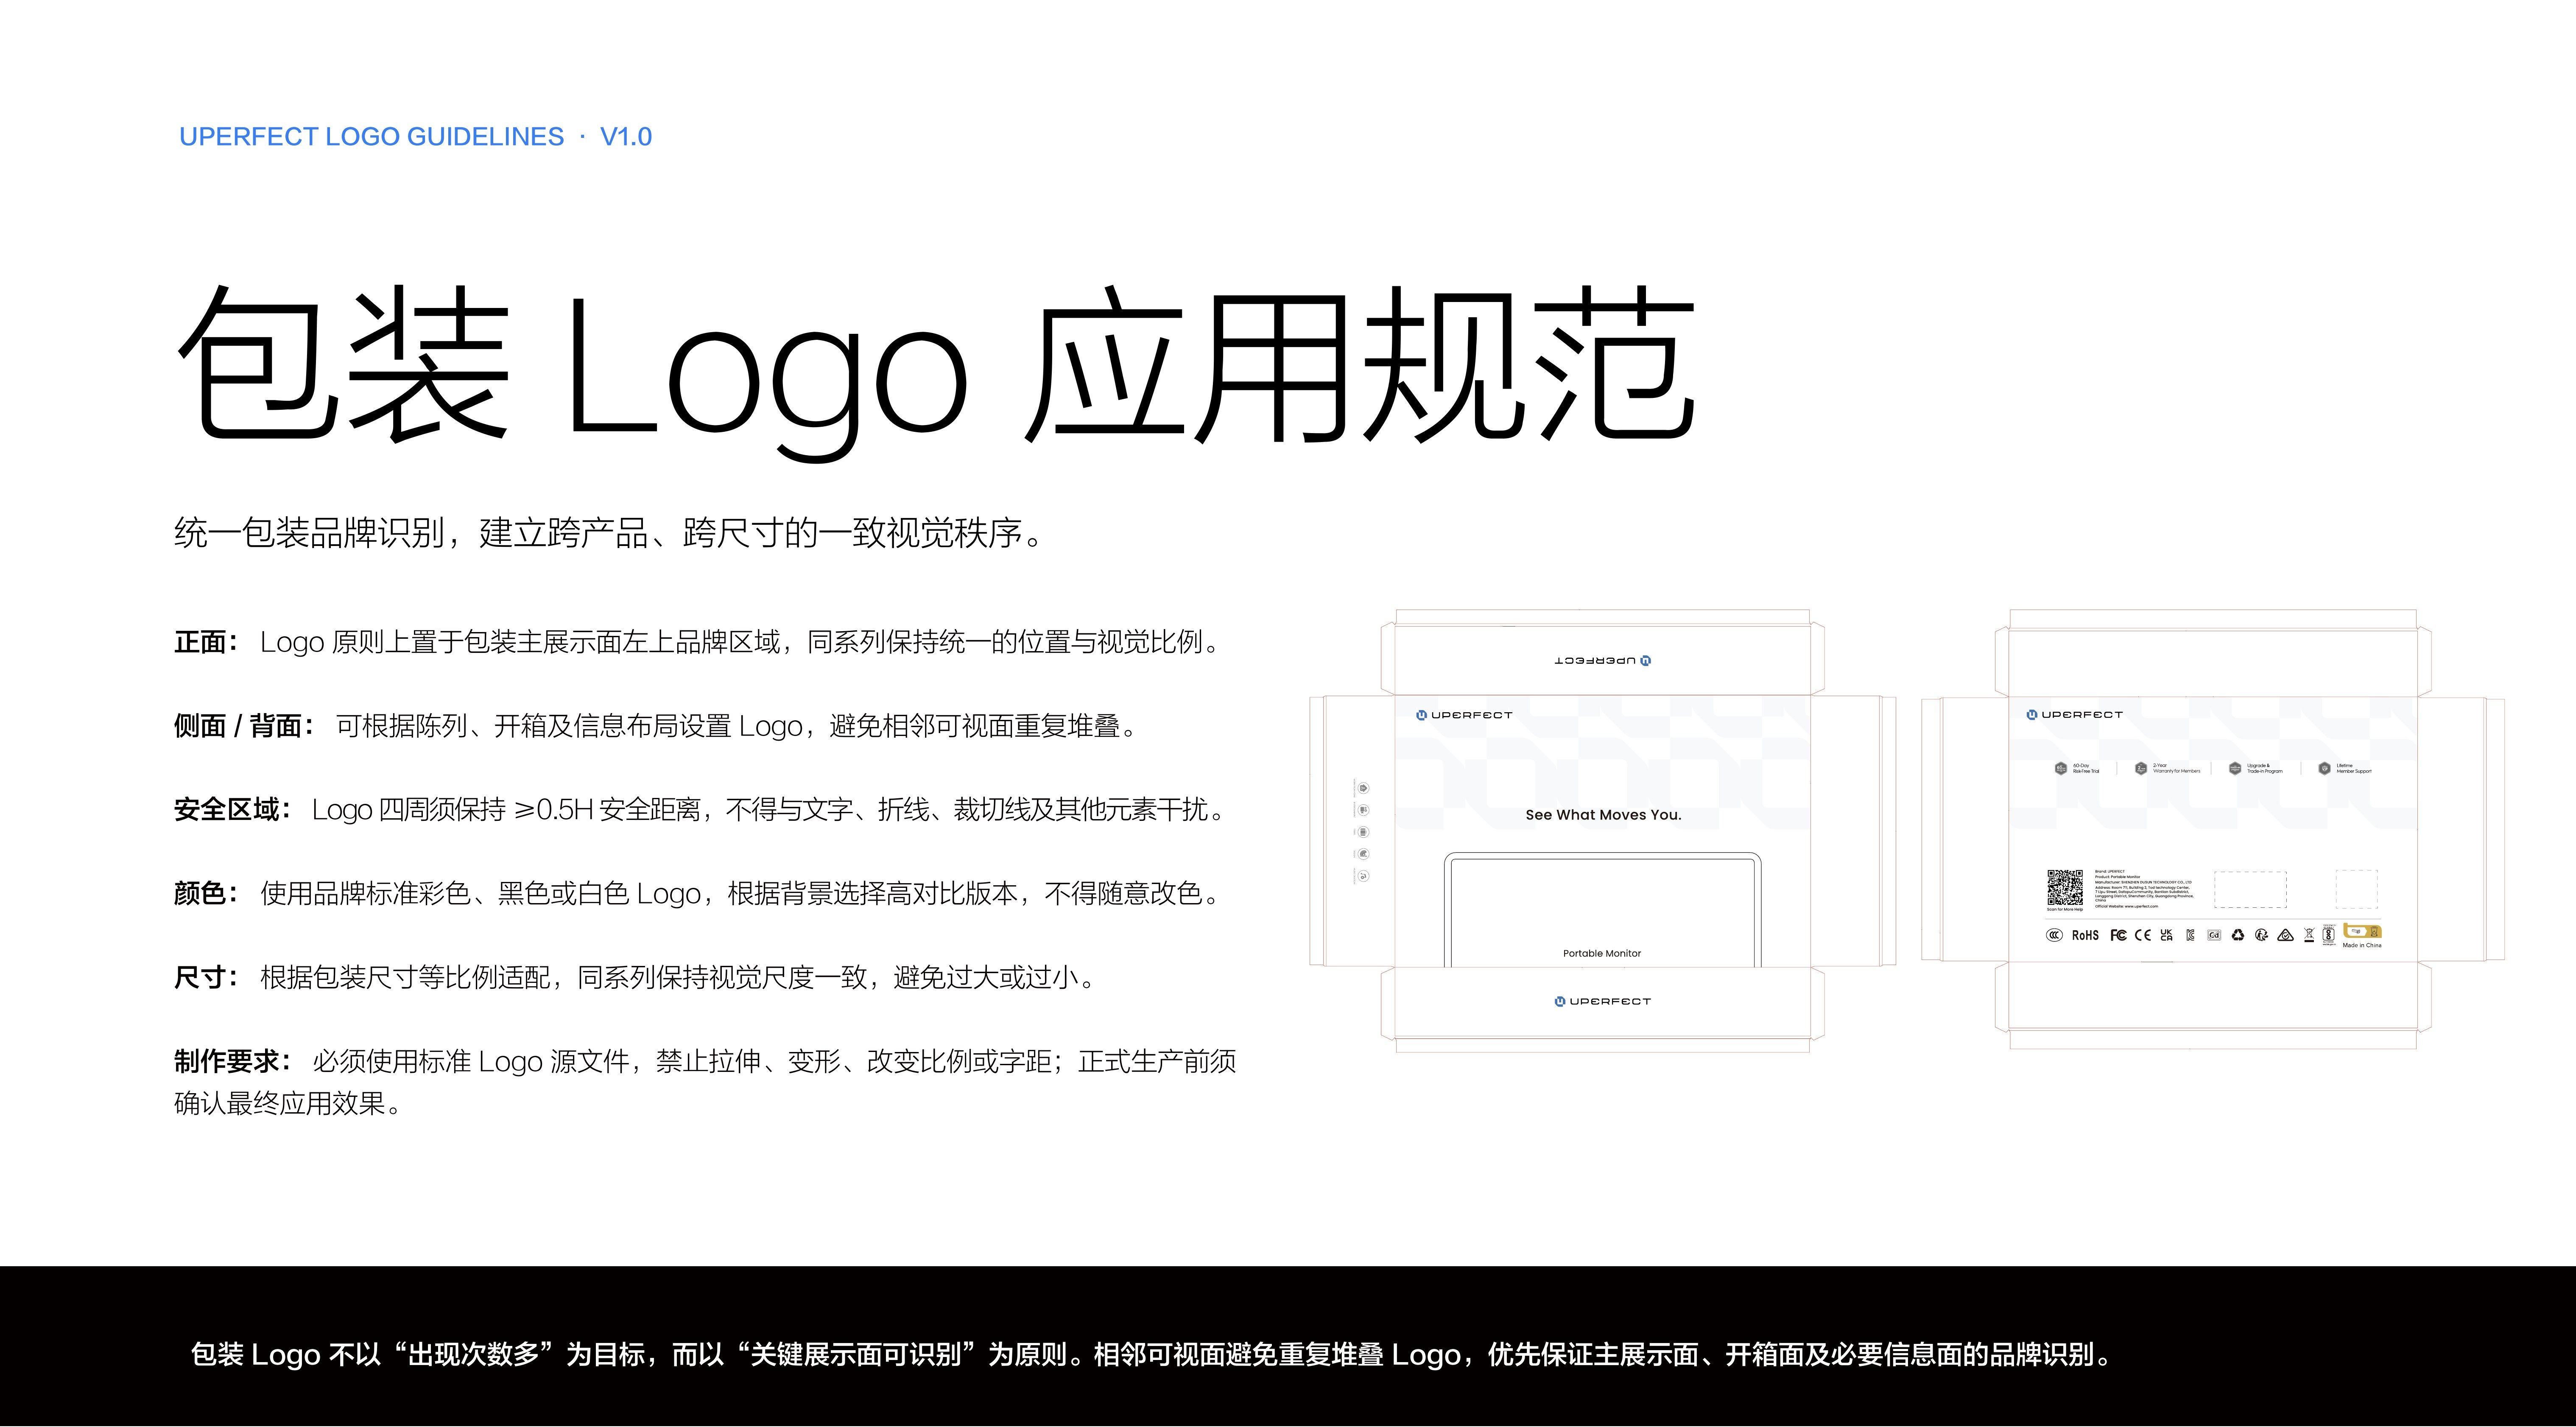Click the crossed-out wheelie bin symbol
Screen dimensions: 2576x1427
pyautogui.click(x=2309, y=935)
